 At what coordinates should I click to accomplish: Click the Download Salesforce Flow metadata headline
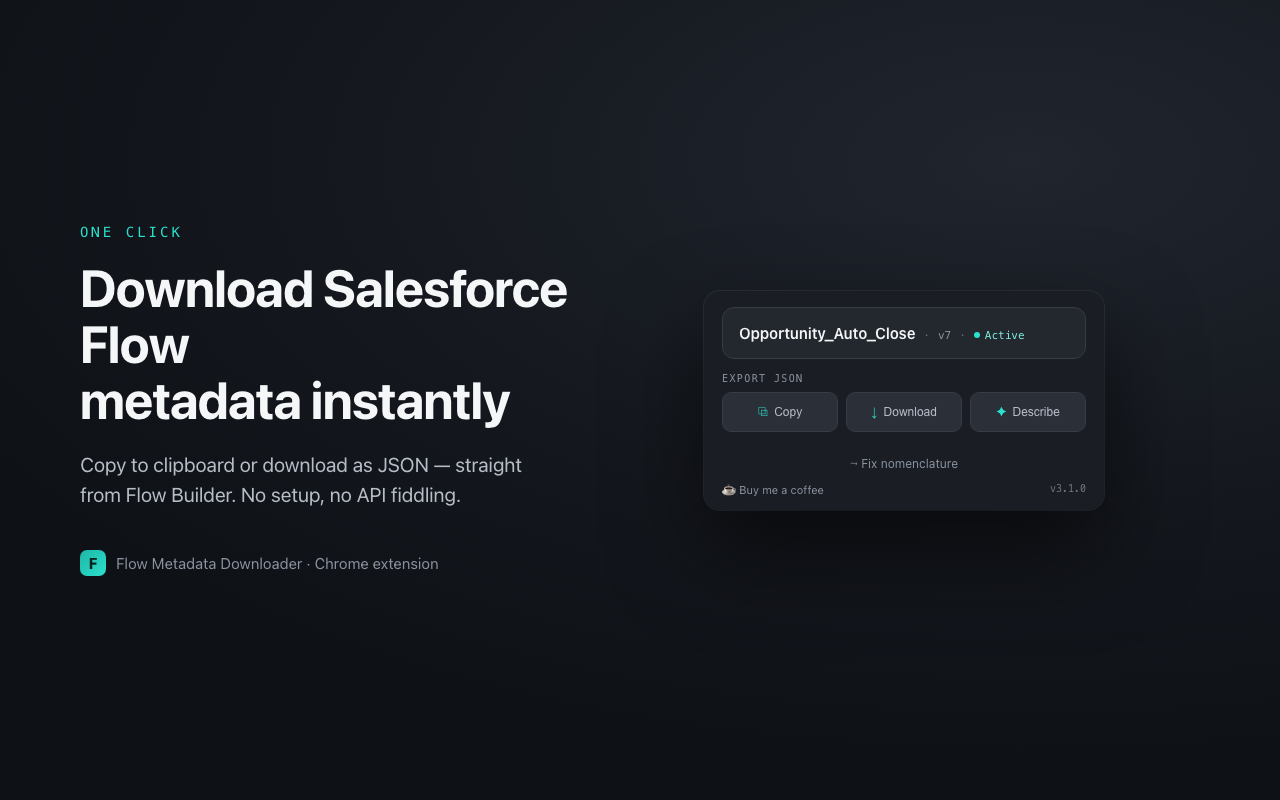(x=324, y=345)
